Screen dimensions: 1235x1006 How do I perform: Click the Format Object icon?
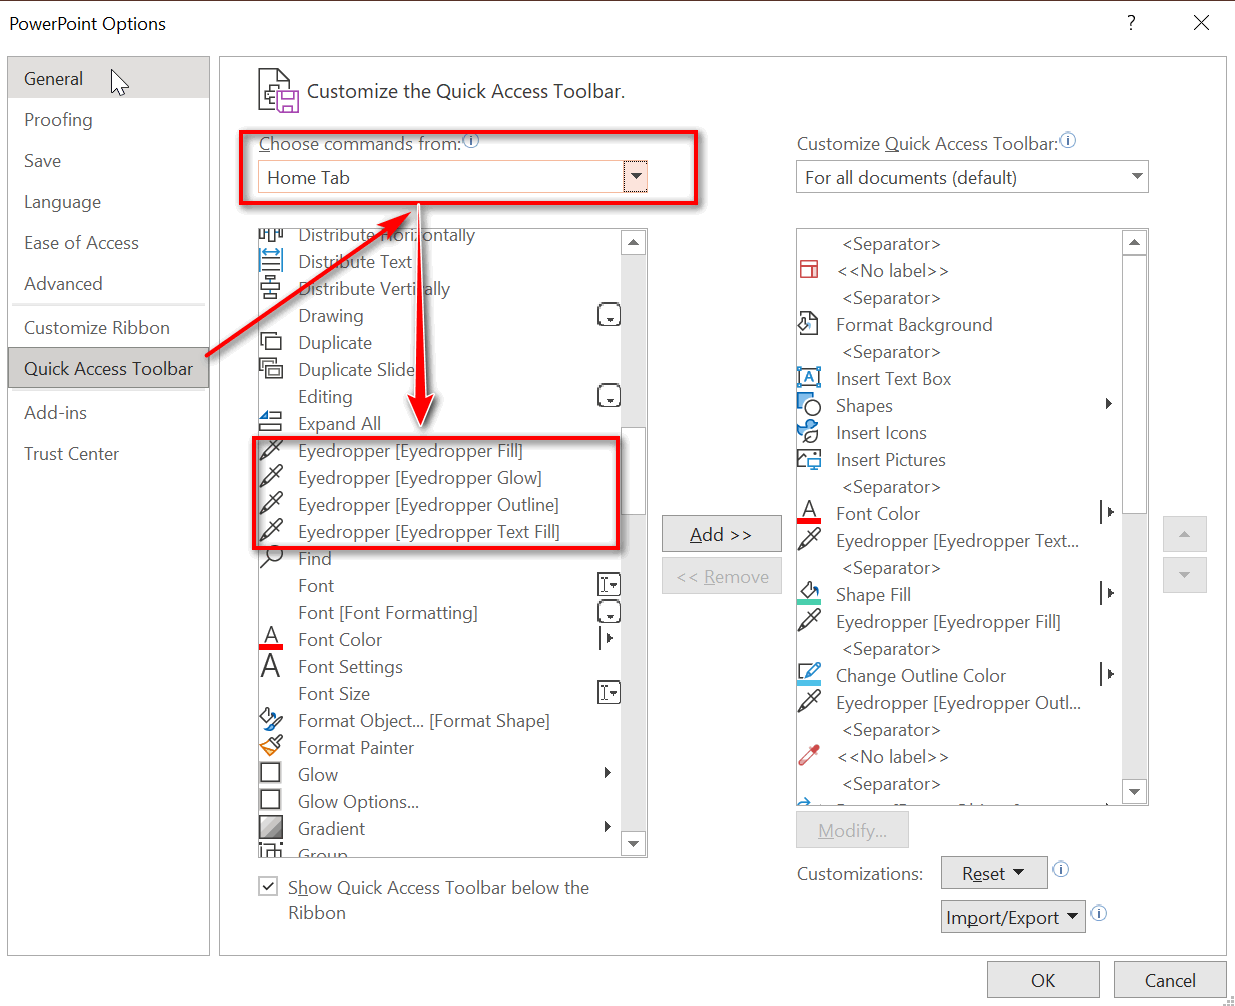coord(271,720)
